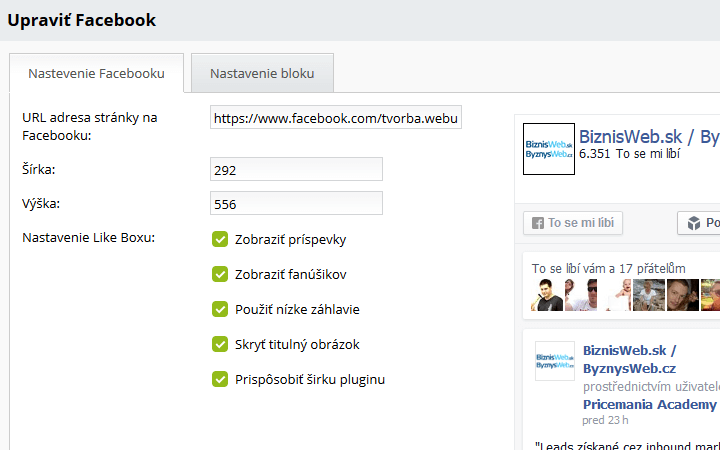Click the box icon on the partially visible button
The width and height of the screenshot is (720, 450).
point(694,223)
